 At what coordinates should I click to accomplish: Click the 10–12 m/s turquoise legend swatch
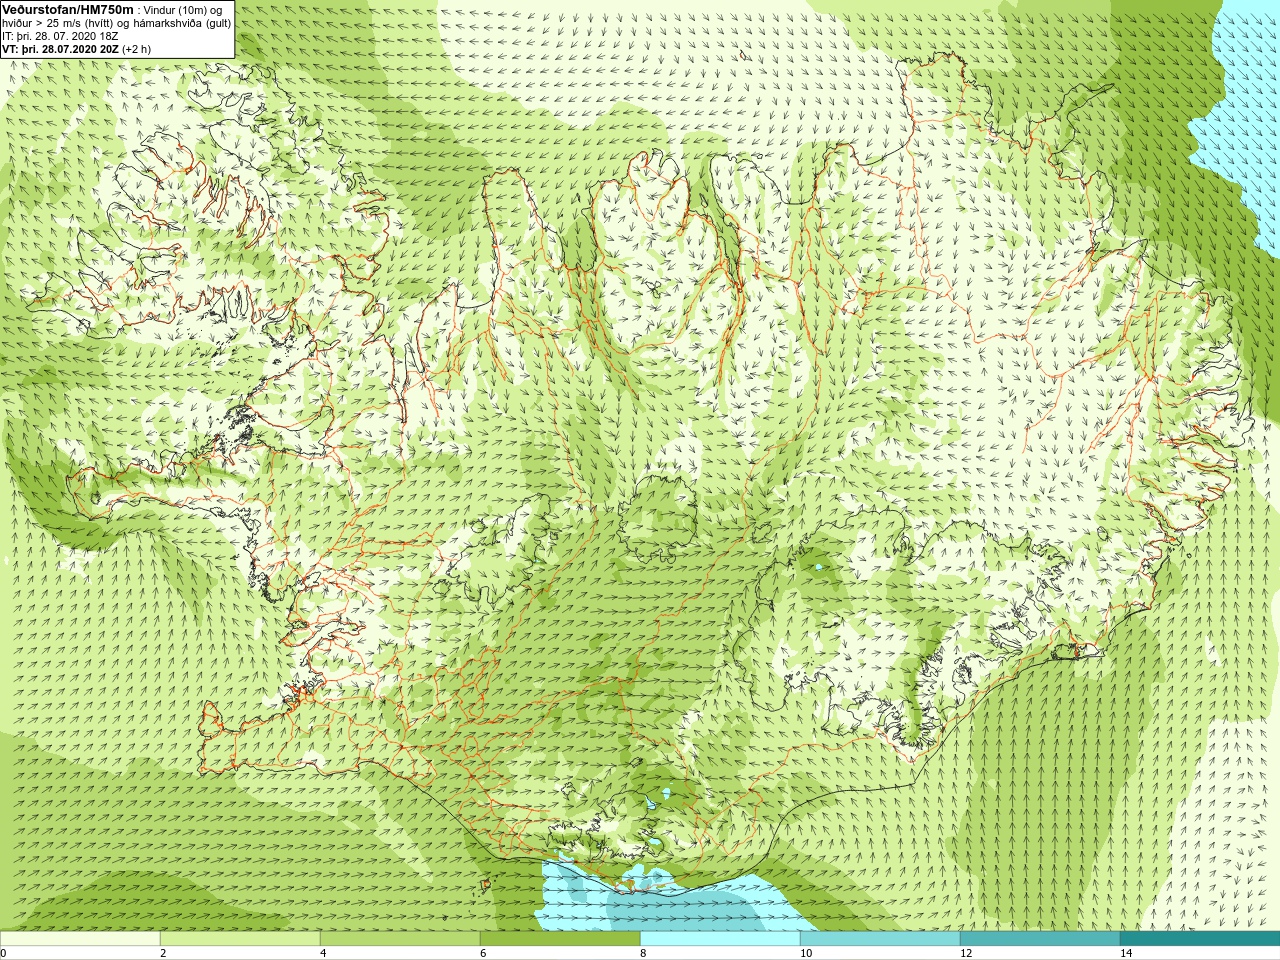point(880,939)
